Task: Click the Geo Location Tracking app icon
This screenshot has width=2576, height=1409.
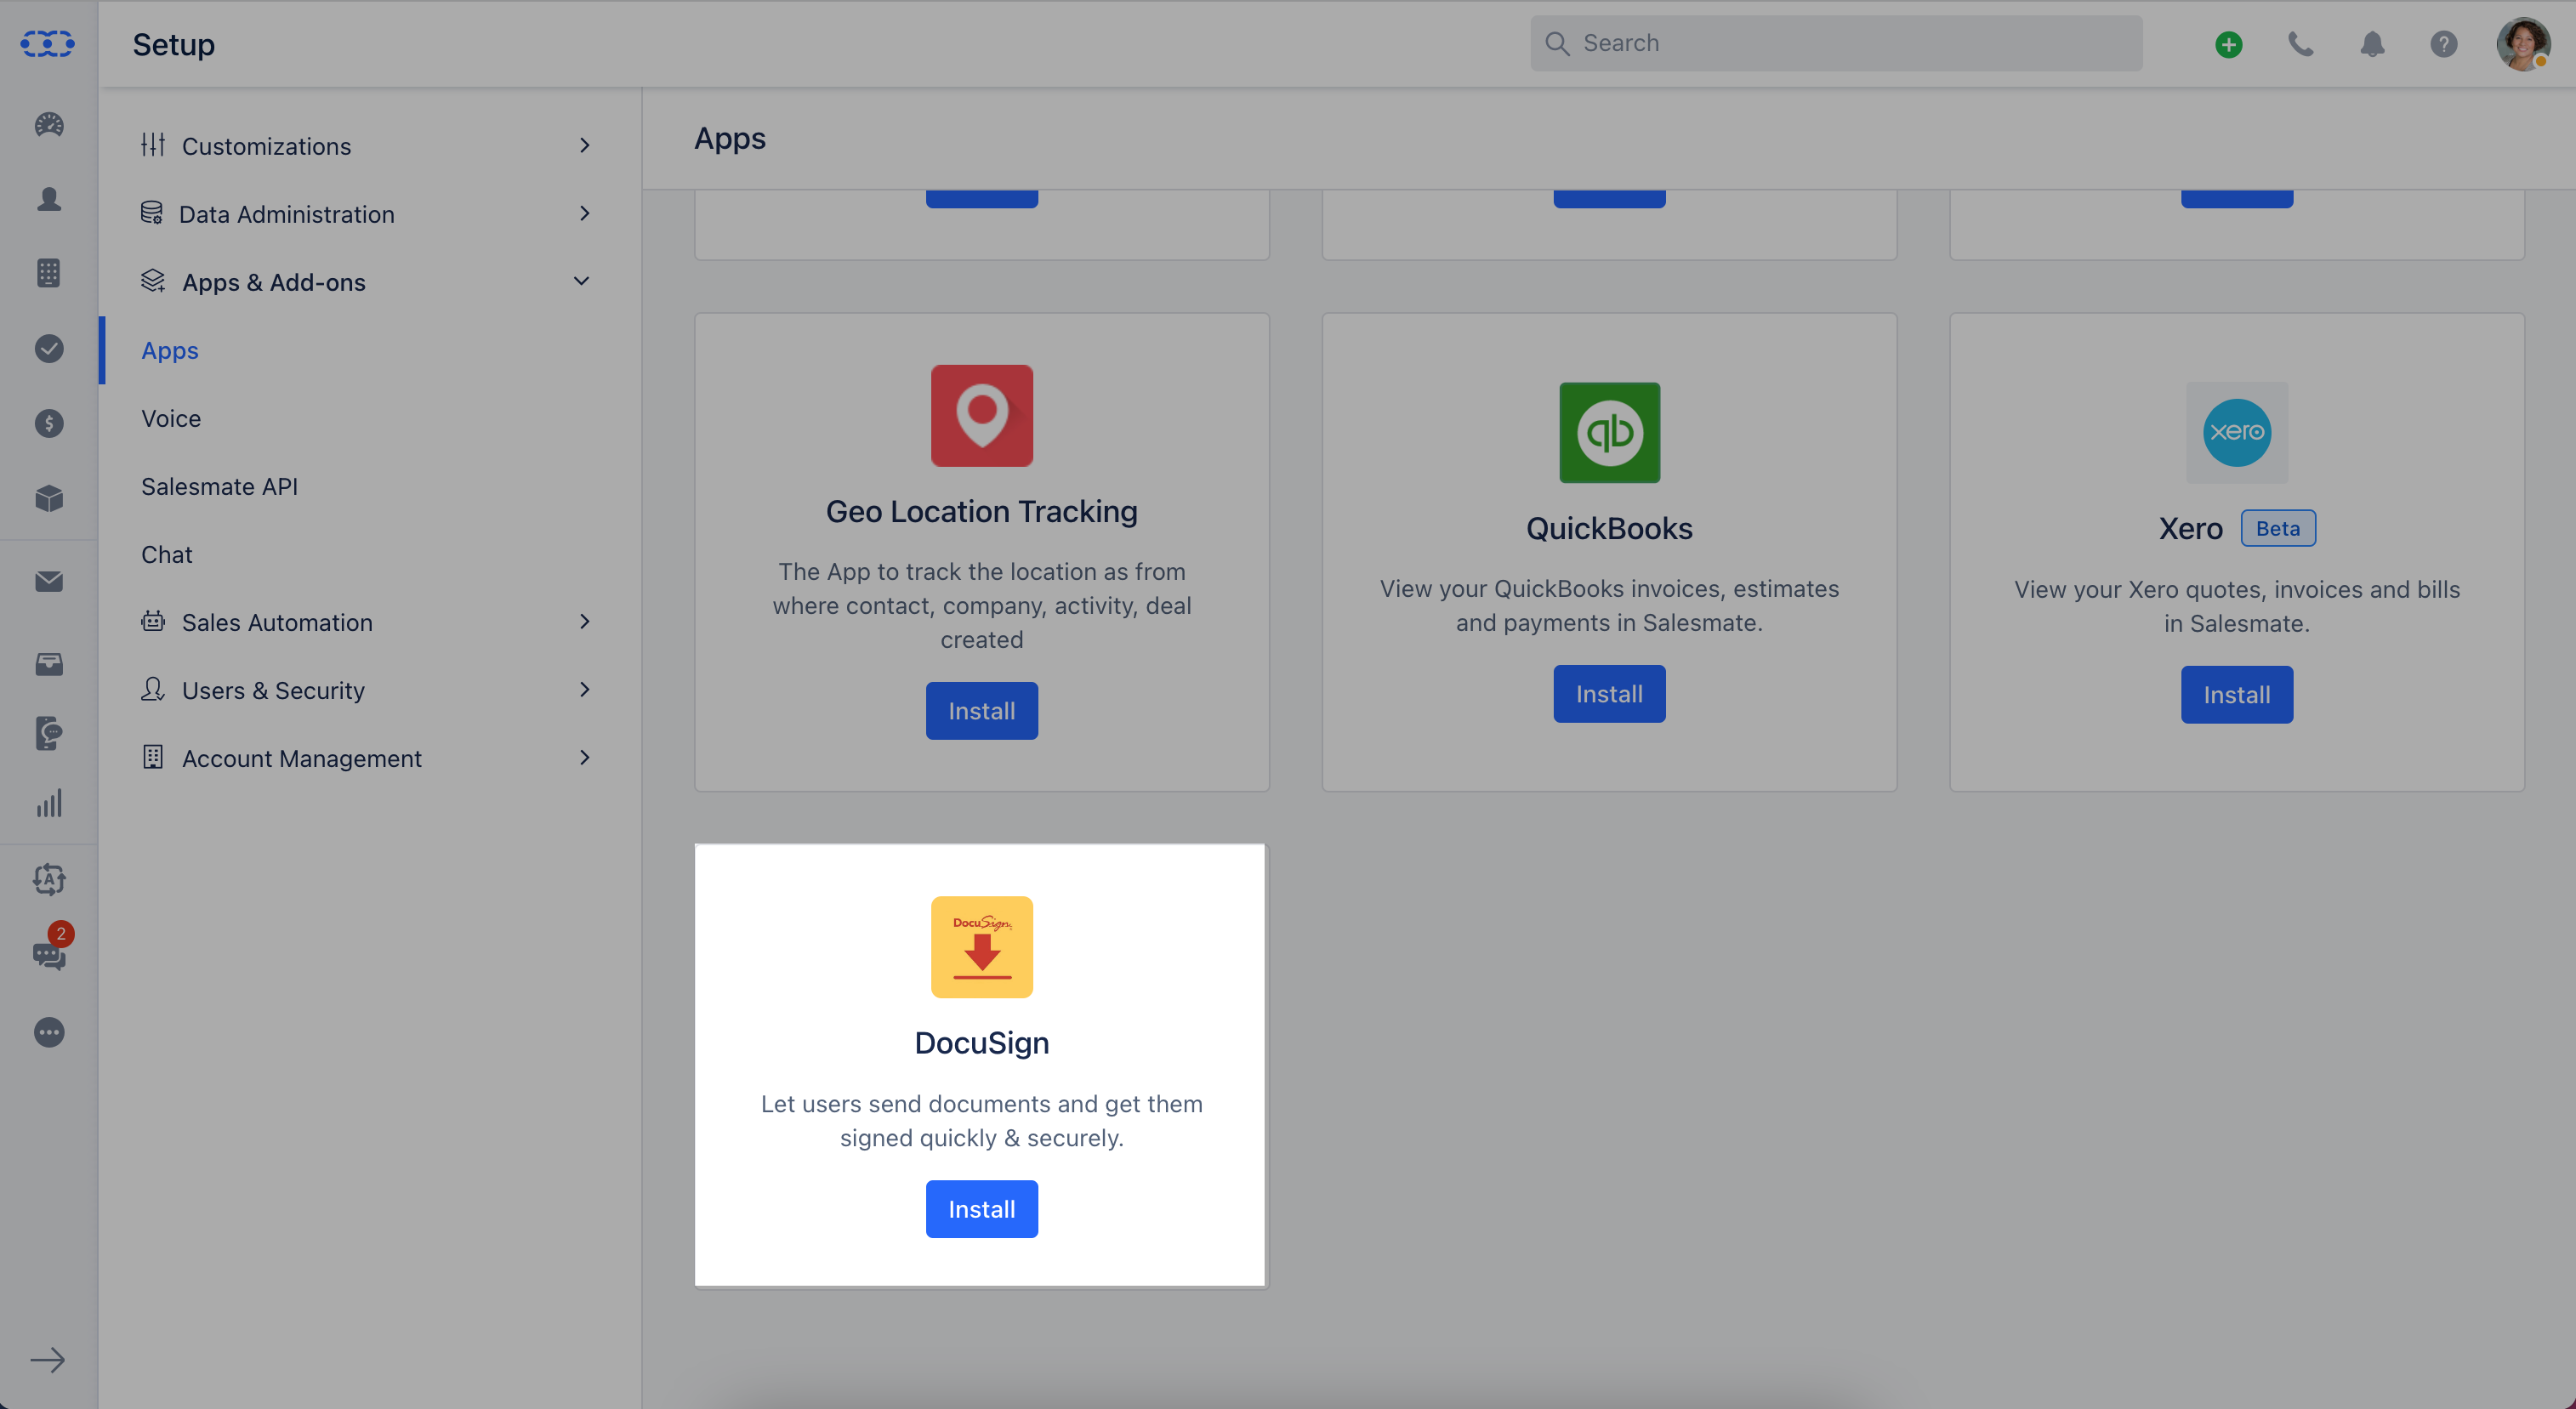Action: coord(981,415)
